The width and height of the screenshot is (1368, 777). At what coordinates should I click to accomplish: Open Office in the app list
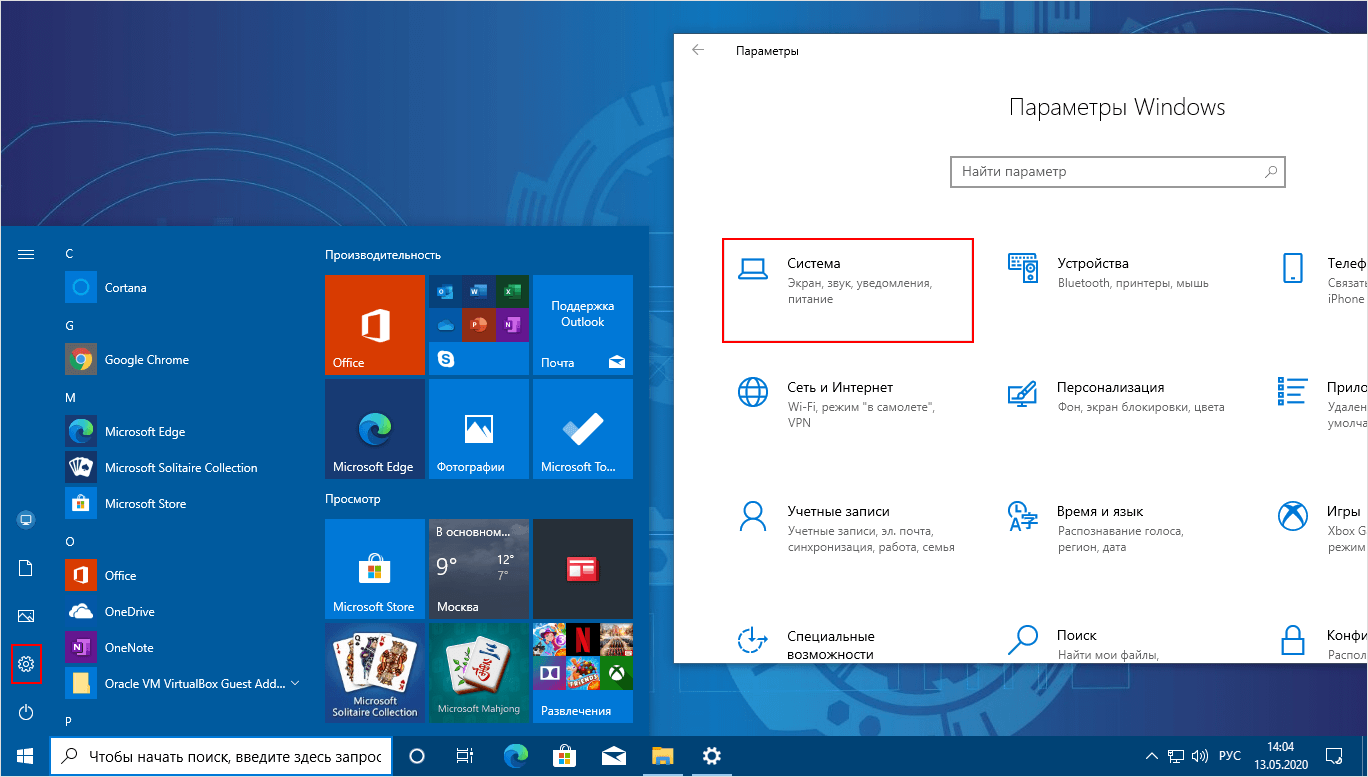point(185,576)
